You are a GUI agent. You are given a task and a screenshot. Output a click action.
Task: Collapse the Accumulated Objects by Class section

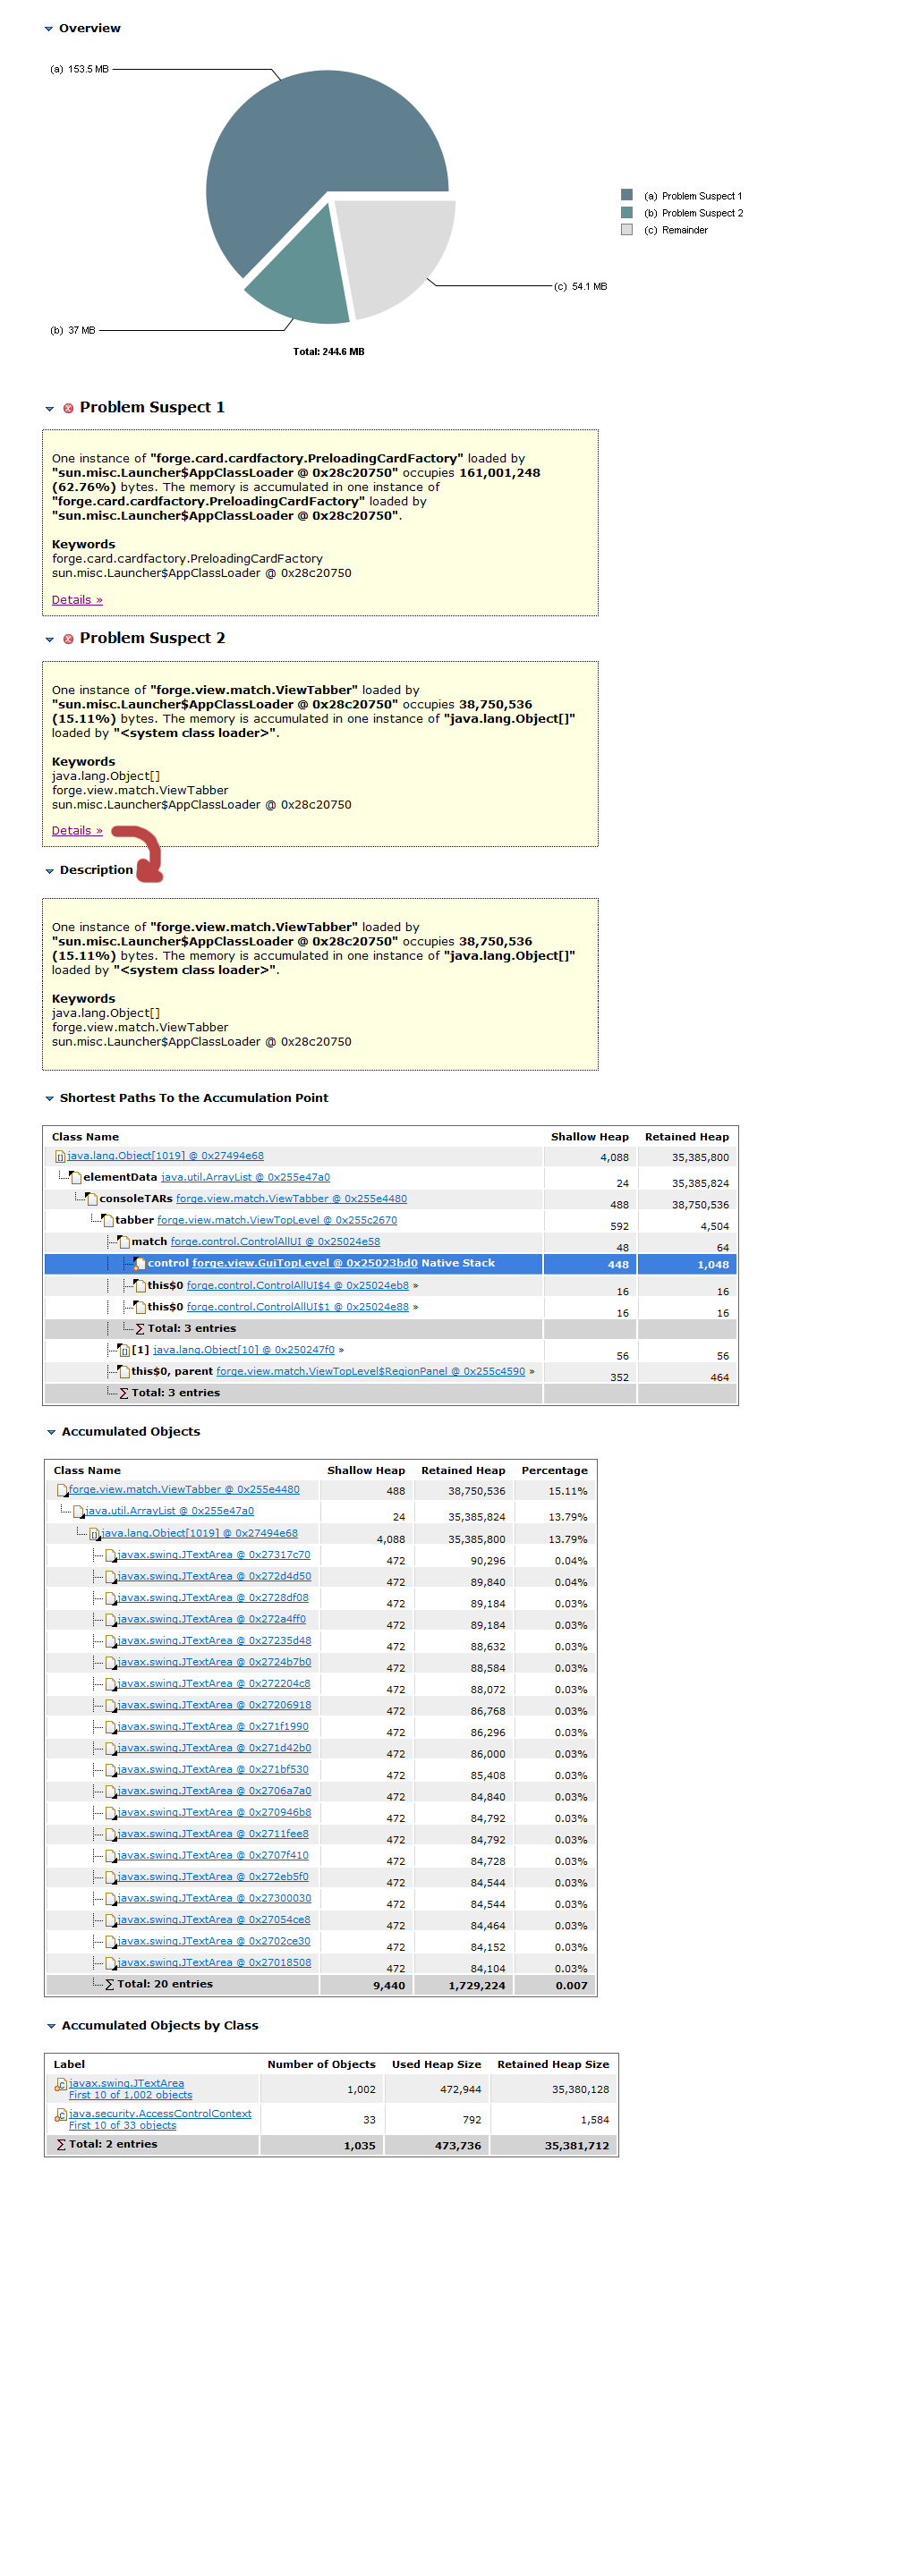51,2026
